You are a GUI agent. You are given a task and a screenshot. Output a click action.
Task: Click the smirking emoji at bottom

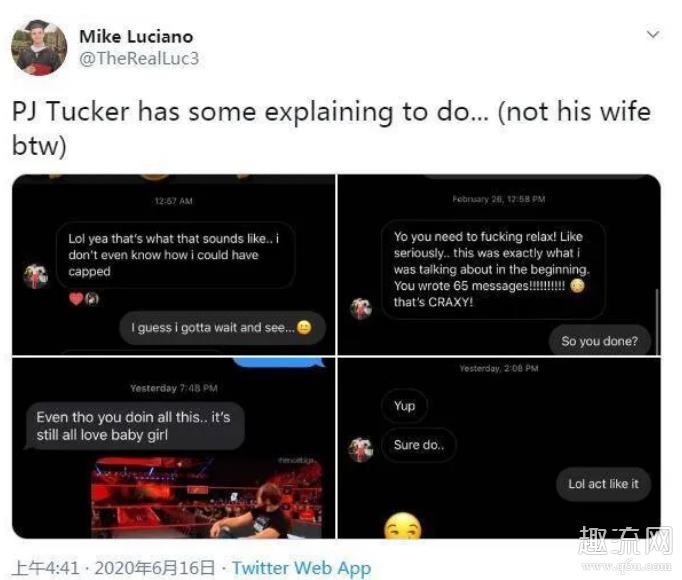click(x=403, y=526)
